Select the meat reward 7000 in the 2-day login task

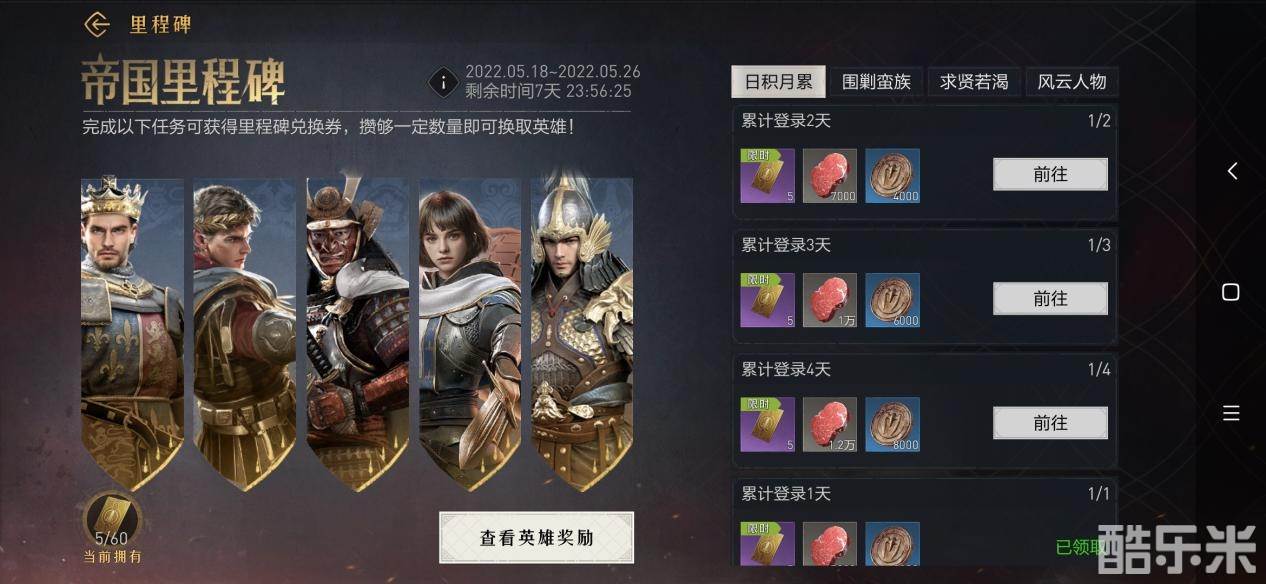[830, 176]
